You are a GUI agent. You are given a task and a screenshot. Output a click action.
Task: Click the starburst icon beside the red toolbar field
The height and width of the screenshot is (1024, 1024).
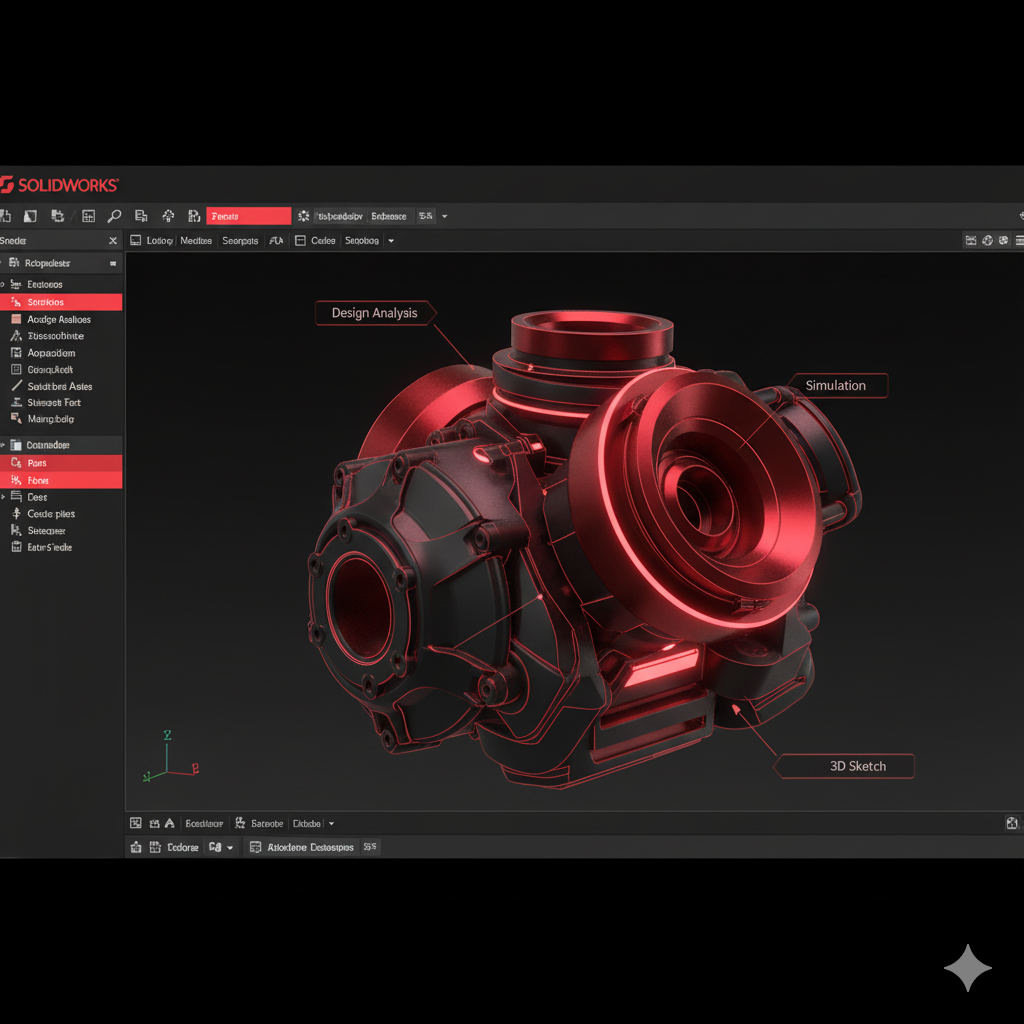[304, 216]
